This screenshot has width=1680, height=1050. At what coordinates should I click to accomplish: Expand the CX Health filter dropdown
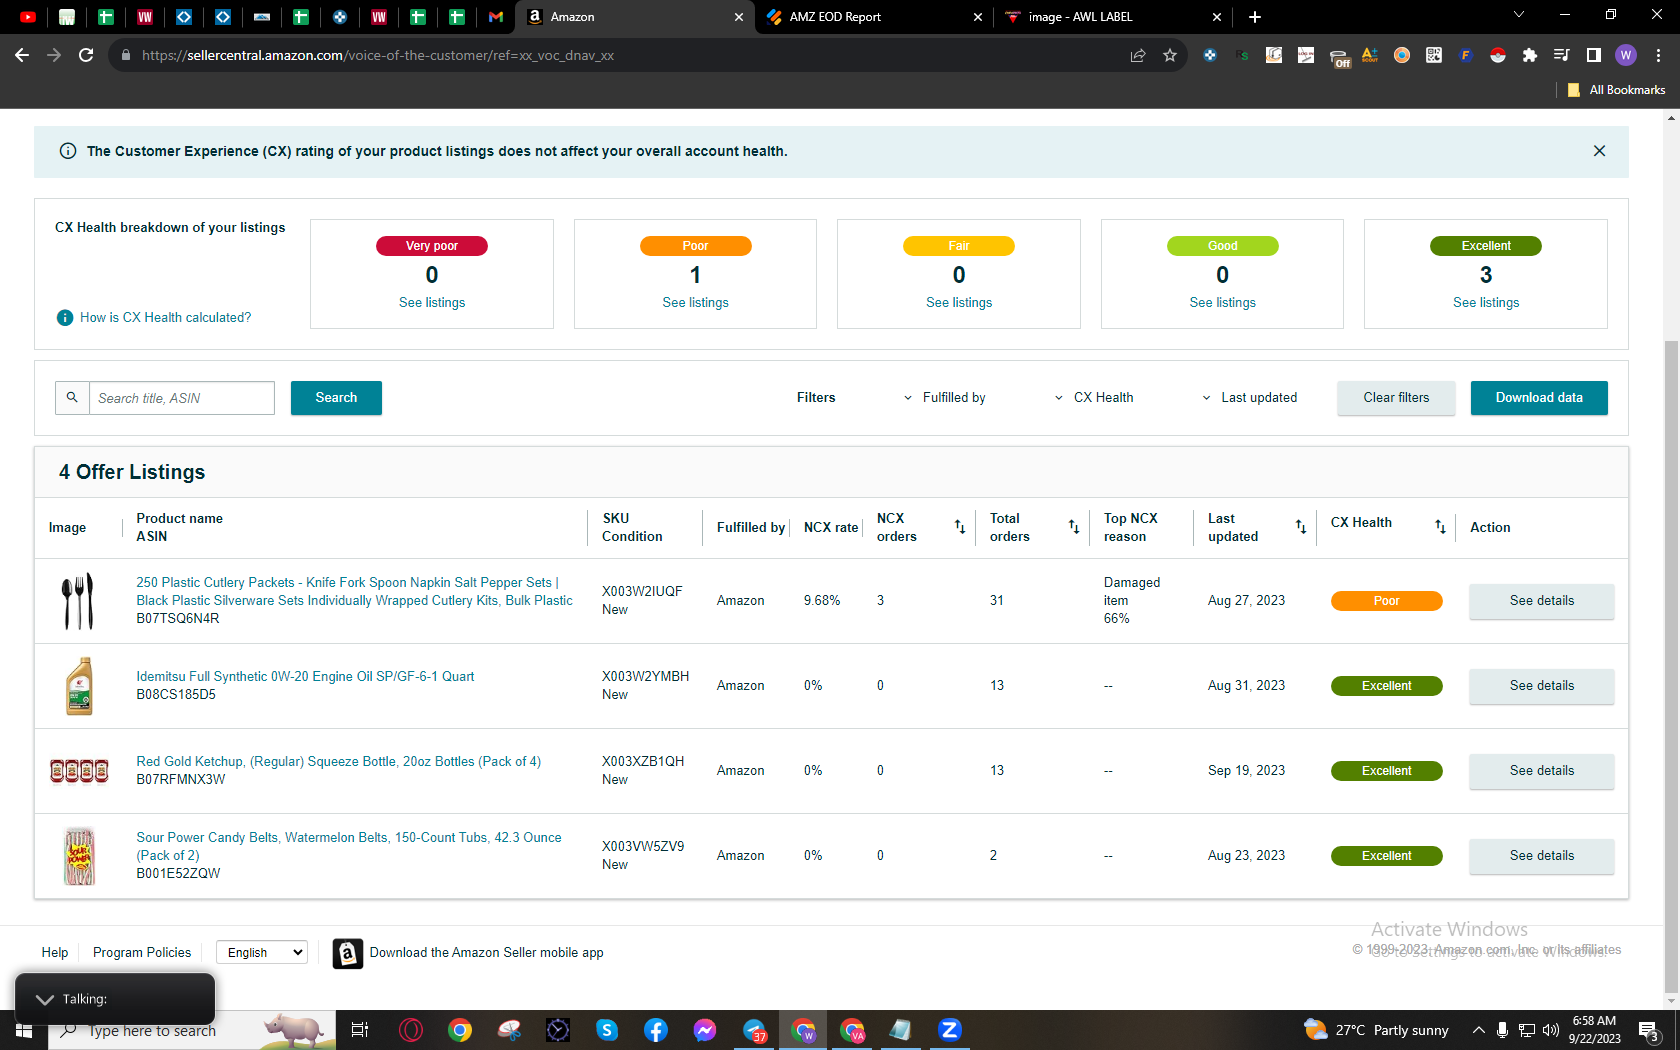(x=1094, y=398)
